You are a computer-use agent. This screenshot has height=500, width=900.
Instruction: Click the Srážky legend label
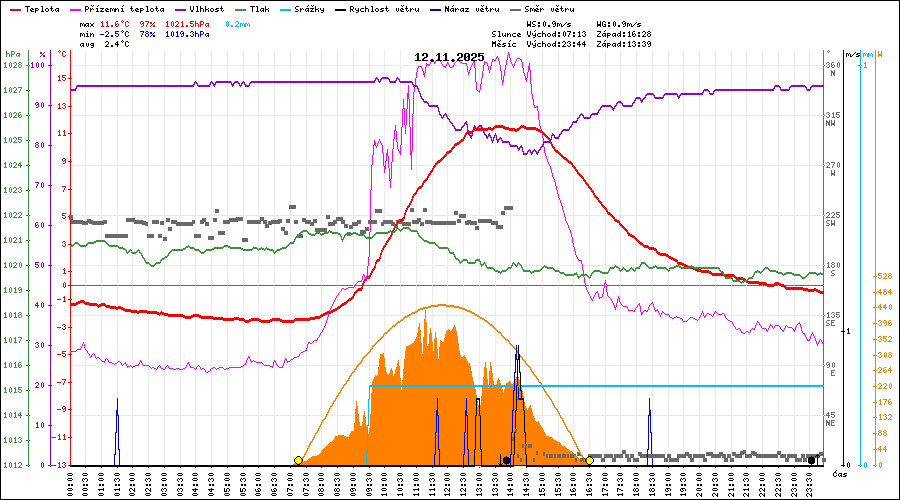coord(335,9)
